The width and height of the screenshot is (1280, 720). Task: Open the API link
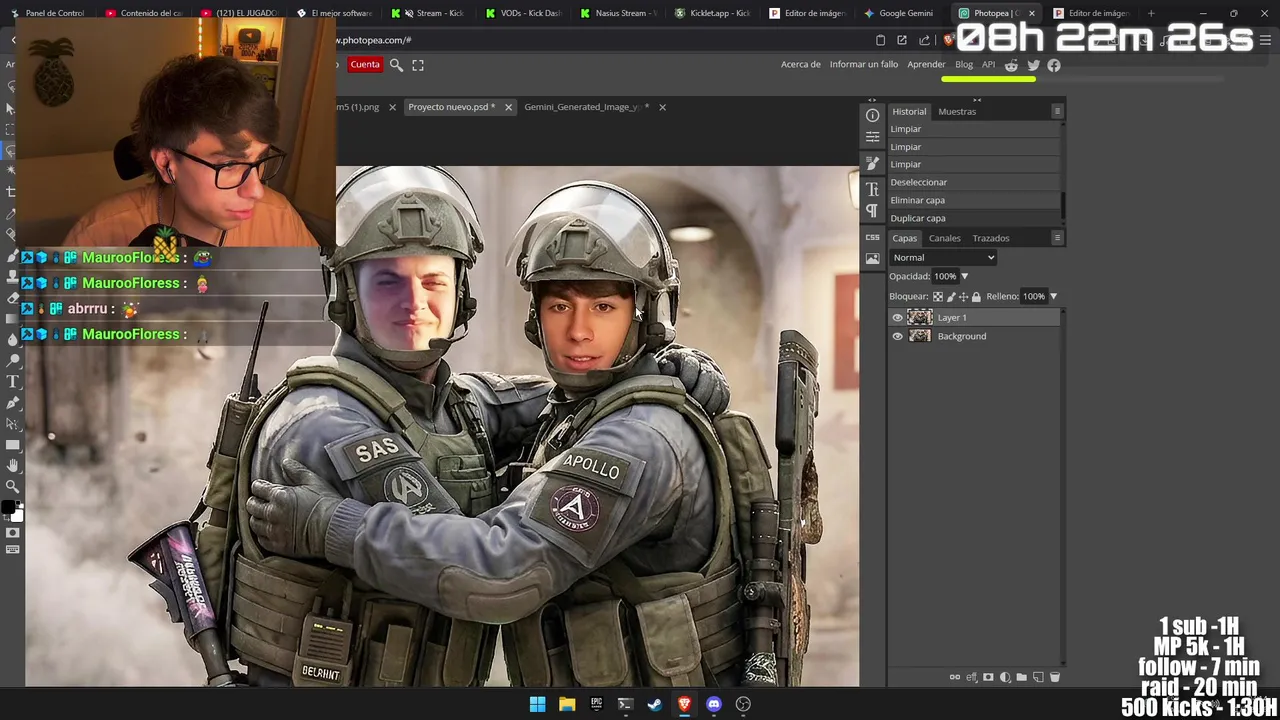tap(988, 65)
